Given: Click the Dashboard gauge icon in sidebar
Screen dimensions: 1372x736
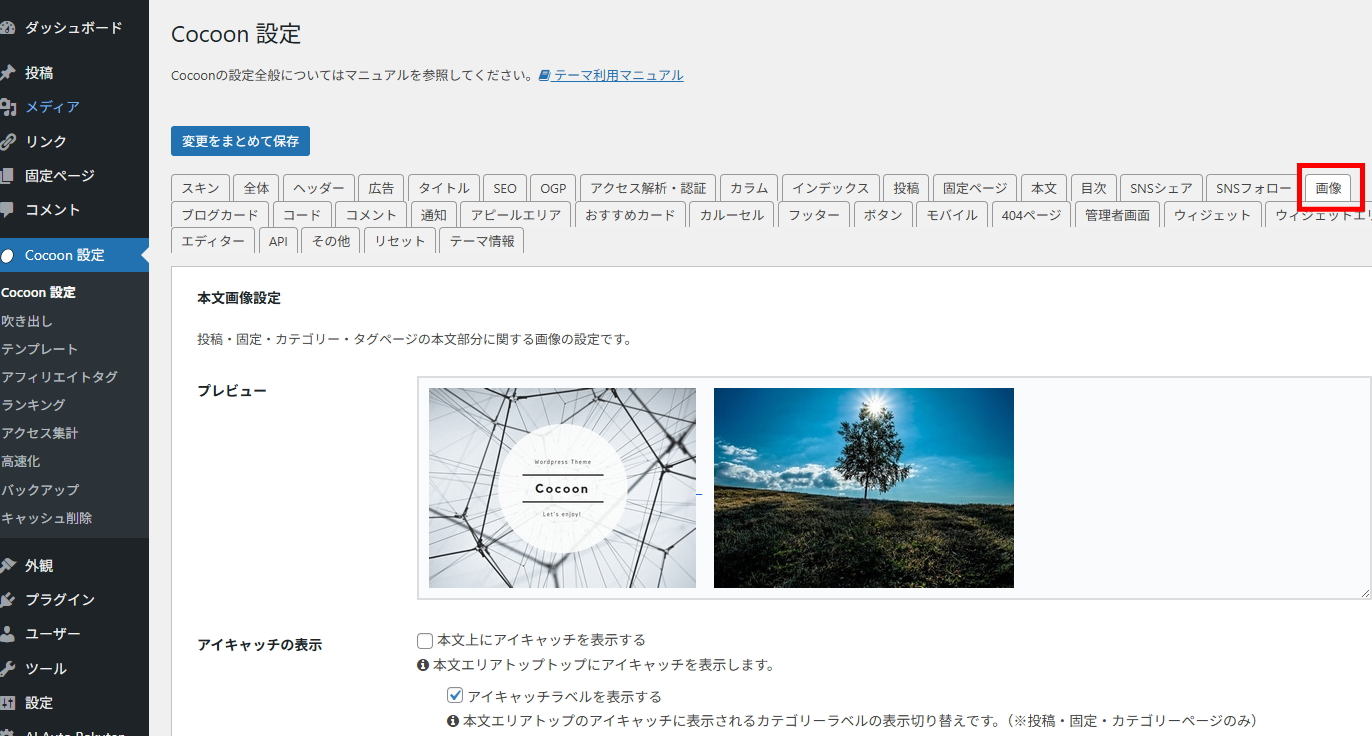Looking at the screenshot, I should tap(7, 28).
